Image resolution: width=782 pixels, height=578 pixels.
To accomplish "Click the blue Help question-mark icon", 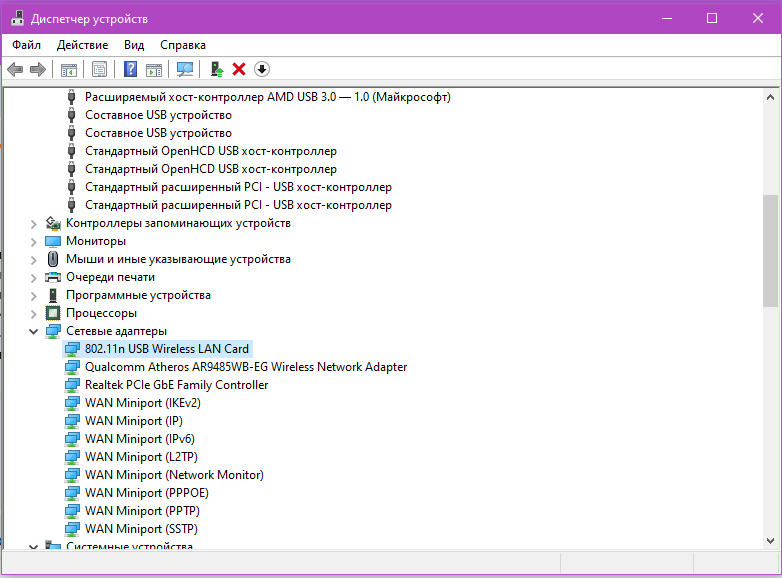I will (130, 69).
